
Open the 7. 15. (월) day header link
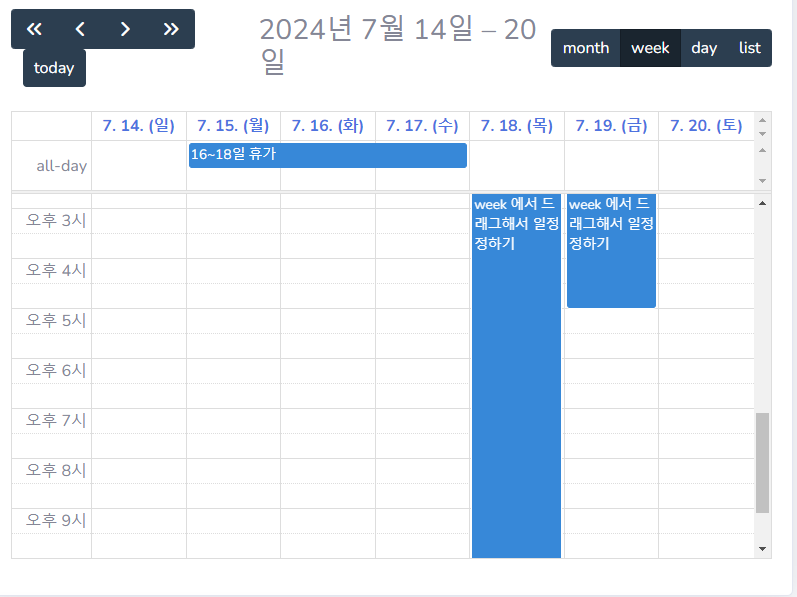[x=233, y=125]
